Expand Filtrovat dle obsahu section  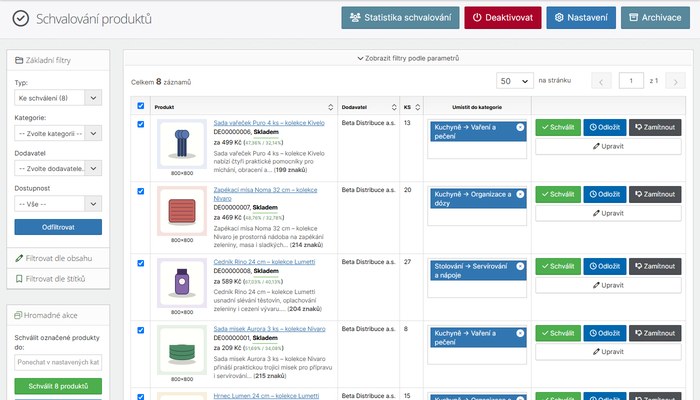click(58, 258)
